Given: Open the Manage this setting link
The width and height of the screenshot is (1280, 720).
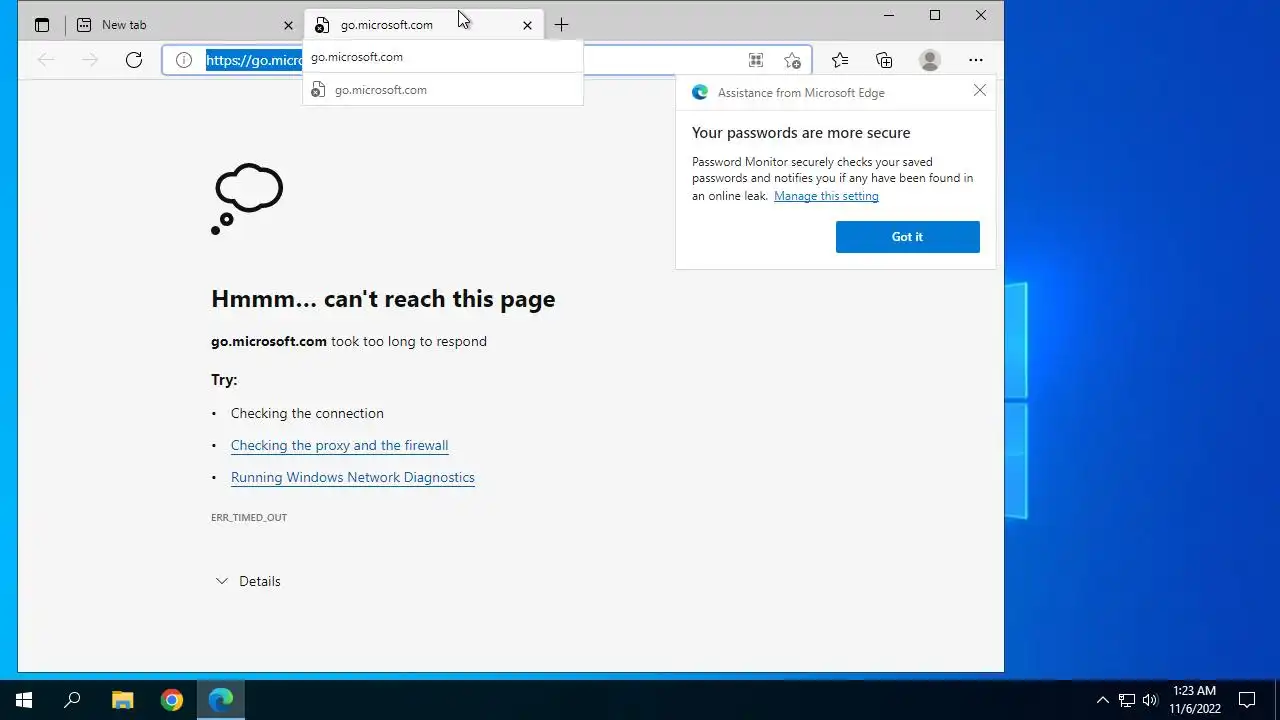Looking at the screenshot, I should (x=826, y=196).
